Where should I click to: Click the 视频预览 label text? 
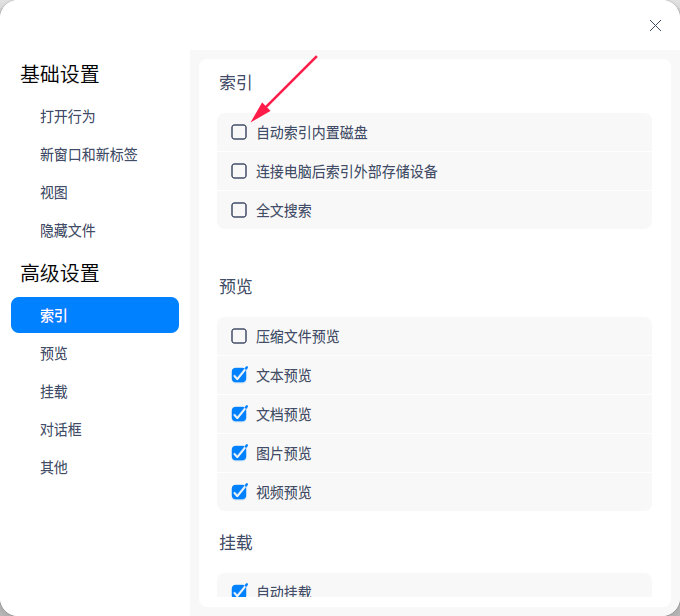click(284, 493)
